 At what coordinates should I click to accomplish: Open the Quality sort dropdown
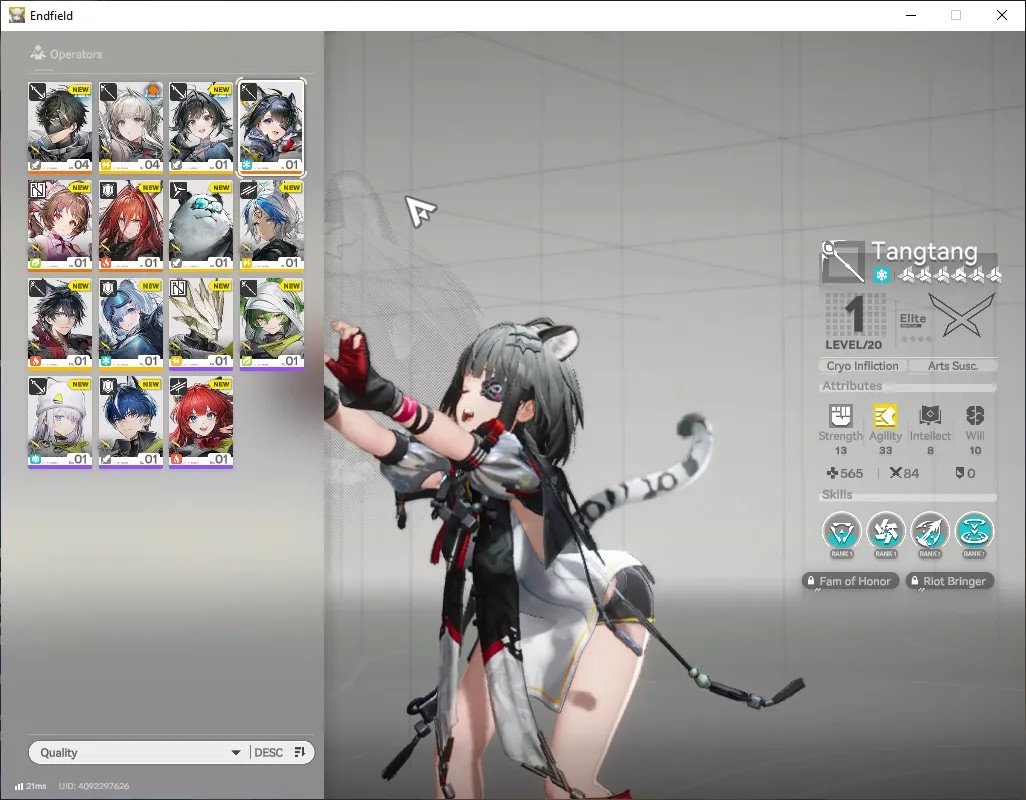pyautogui.click(x=139, y=752)
